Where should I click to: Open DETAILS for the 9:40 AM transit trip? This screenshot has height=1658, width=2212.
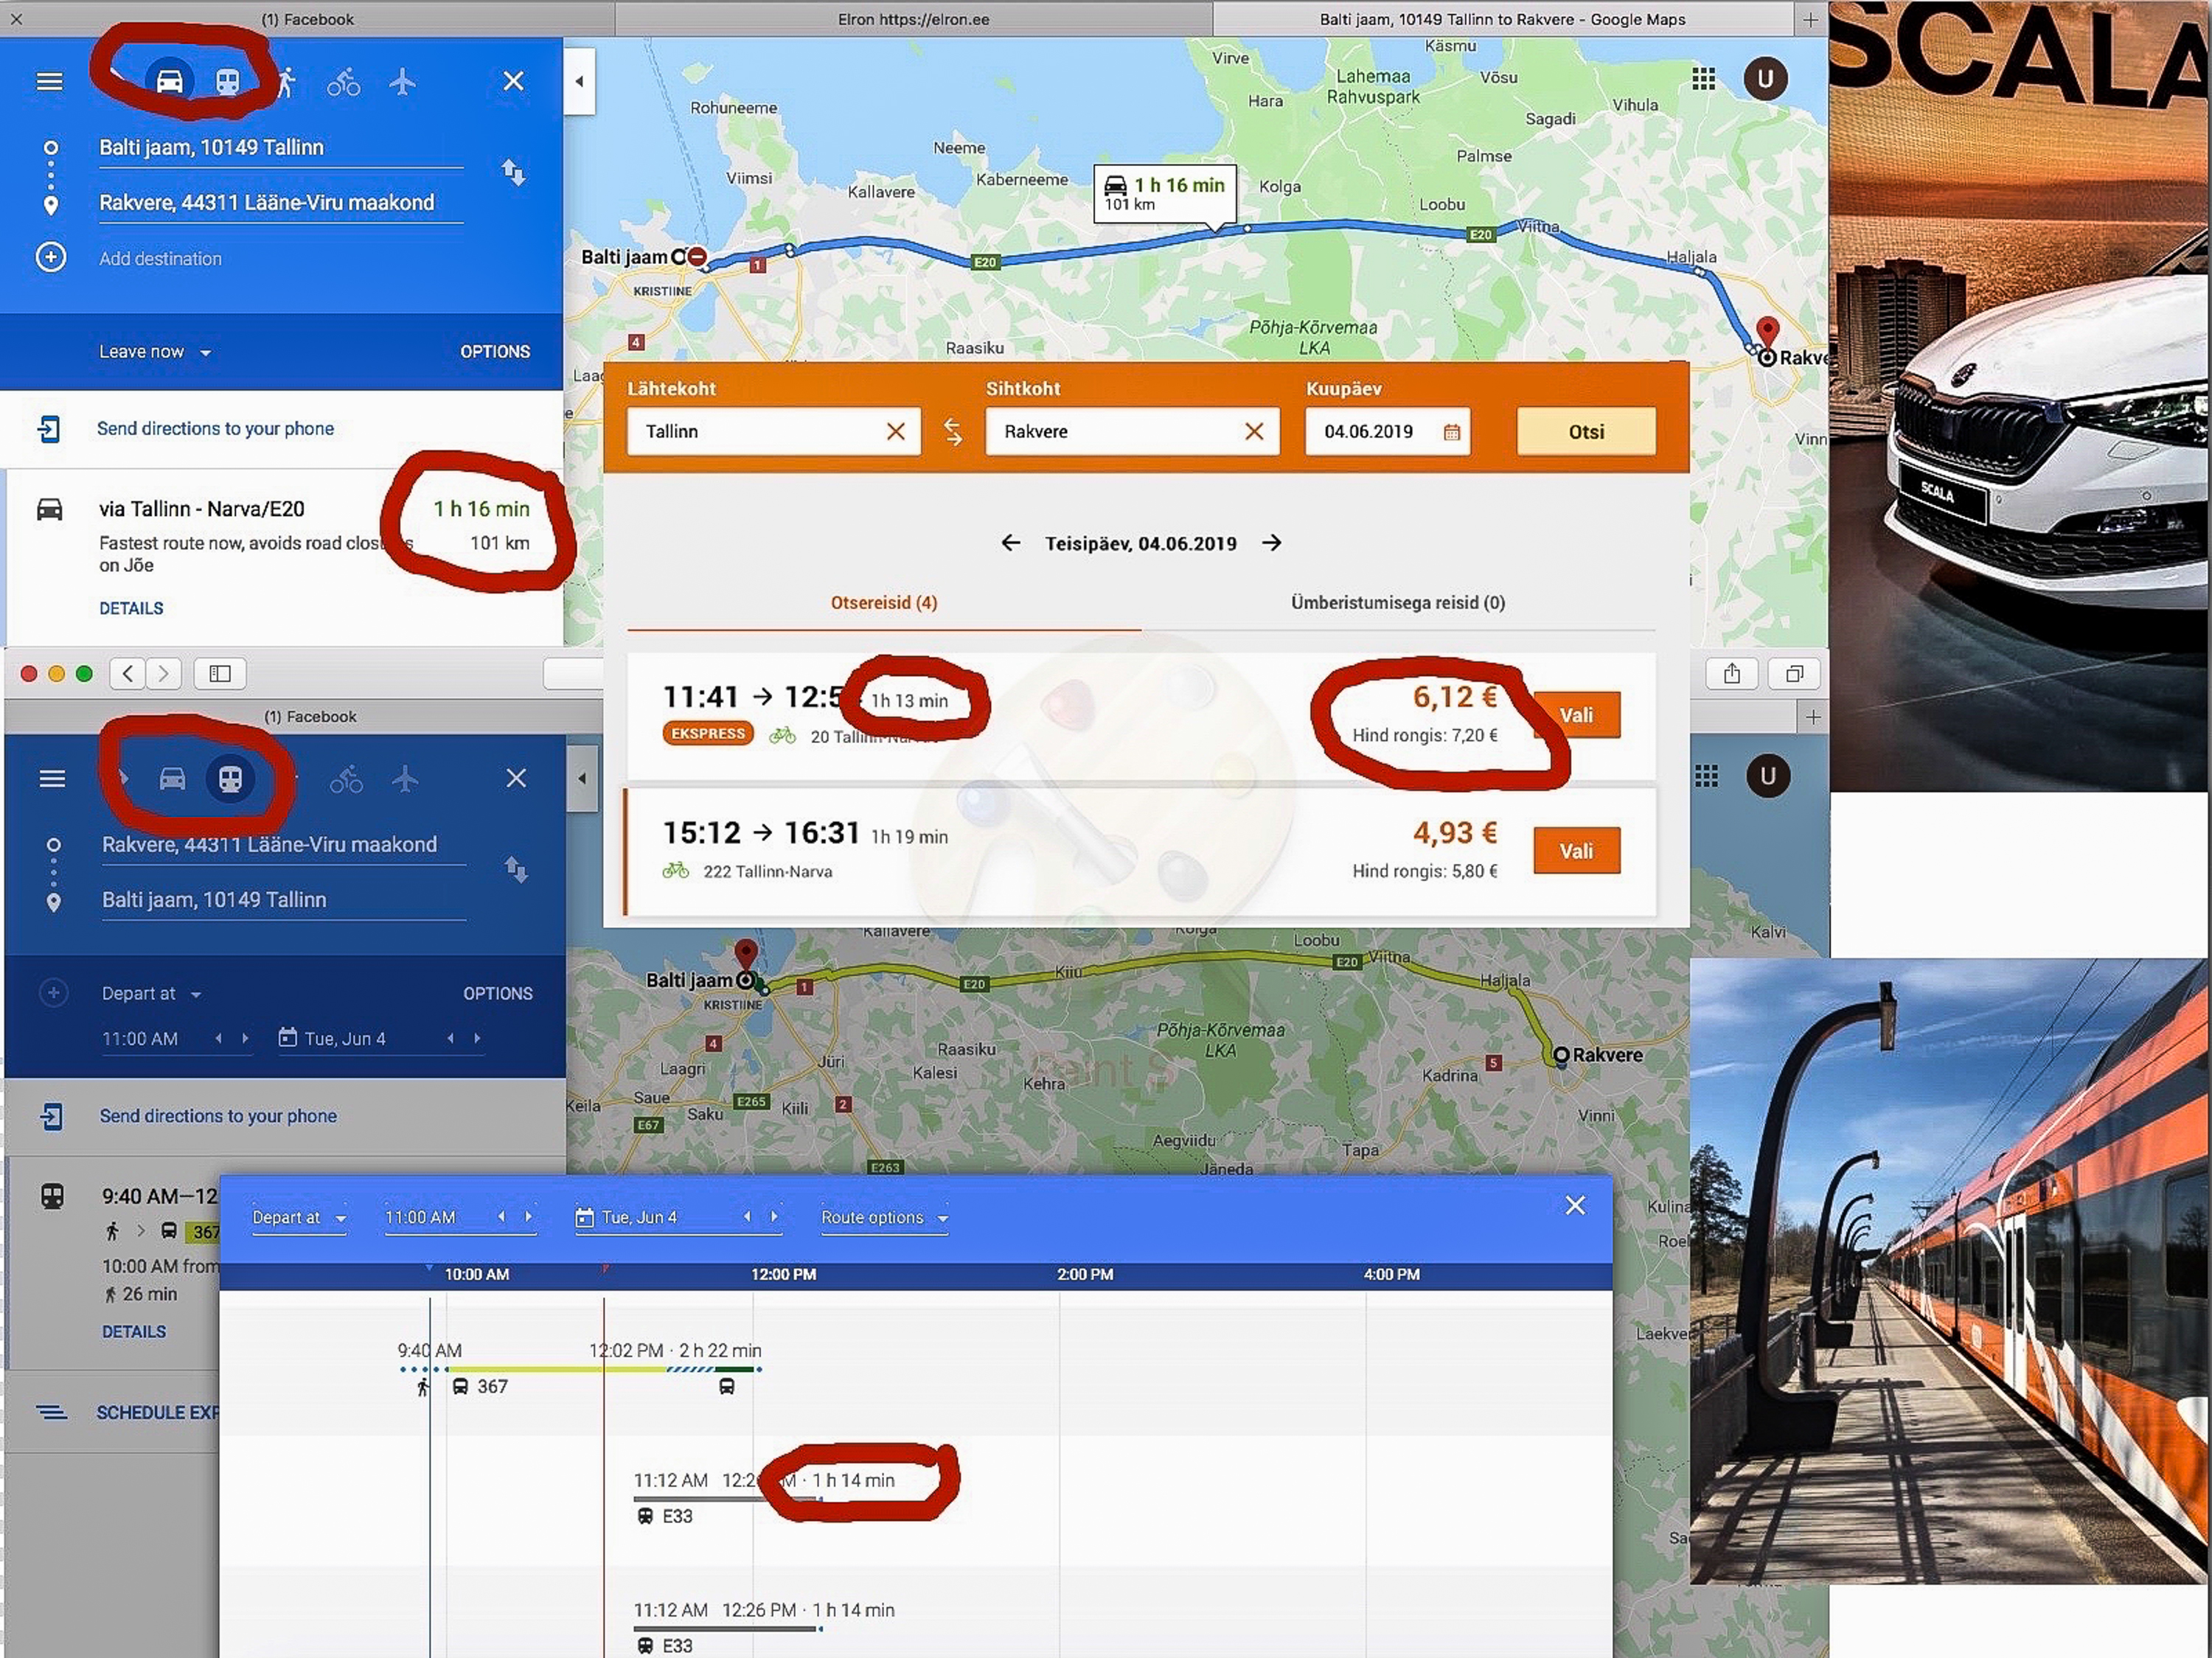click(x=134, y=1332)
